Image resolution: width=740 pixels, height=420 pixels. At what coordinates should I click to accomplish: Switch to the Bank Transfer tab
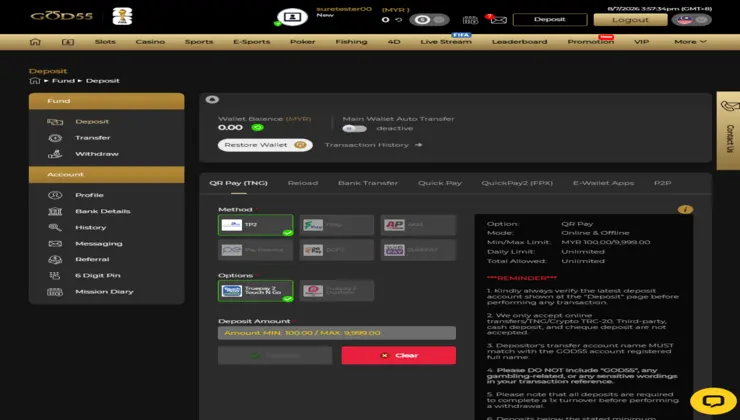[368, 183]
